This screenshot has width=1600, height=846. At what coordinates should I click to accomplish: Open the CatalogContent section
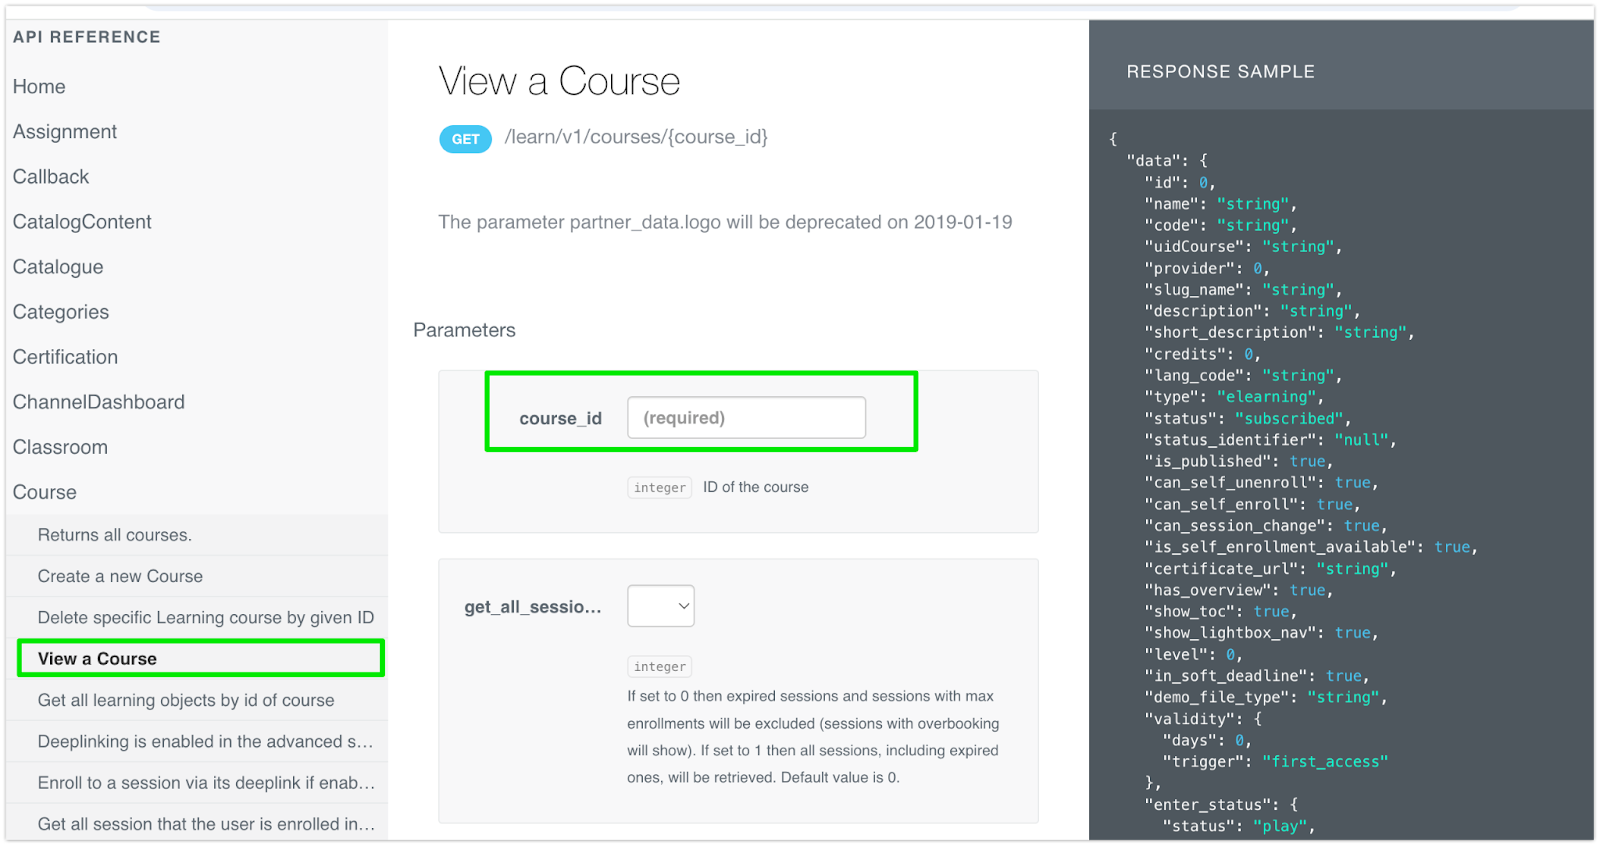[x=82, y=222]
